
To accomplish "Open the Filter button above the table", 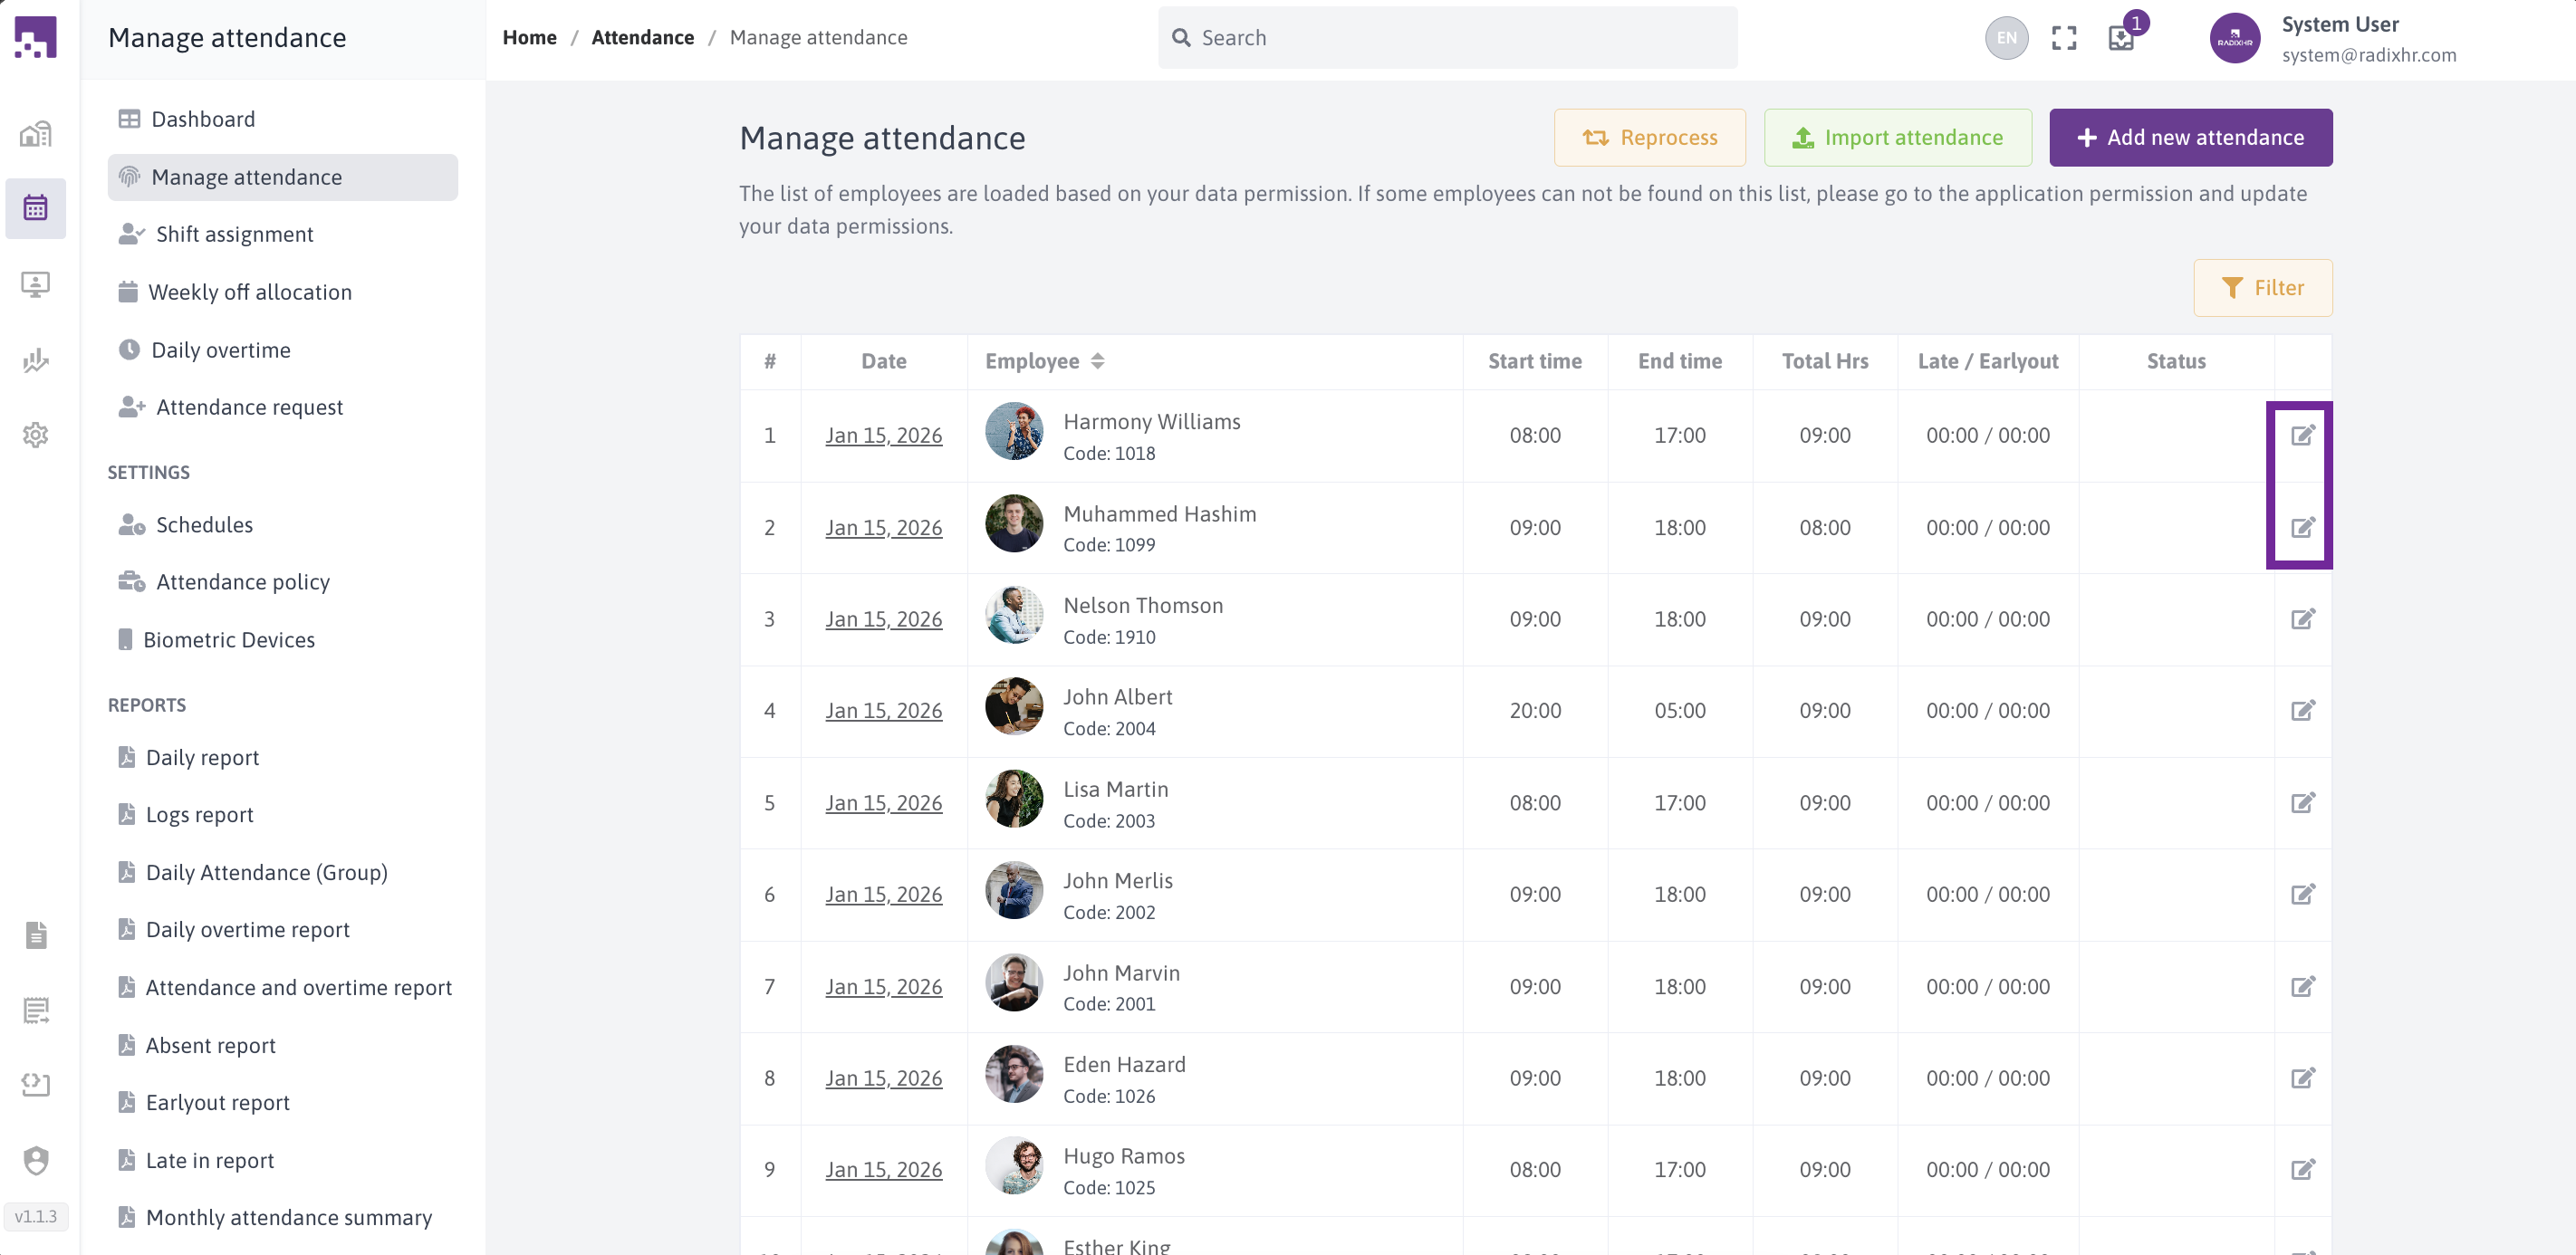I will 2262,288.
